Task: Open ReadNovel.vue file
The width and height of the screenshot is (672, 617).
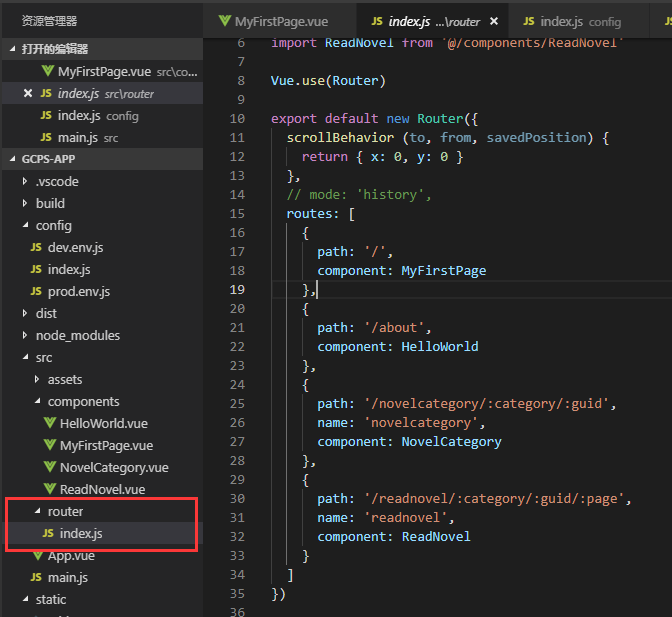Action: (102, 489)
